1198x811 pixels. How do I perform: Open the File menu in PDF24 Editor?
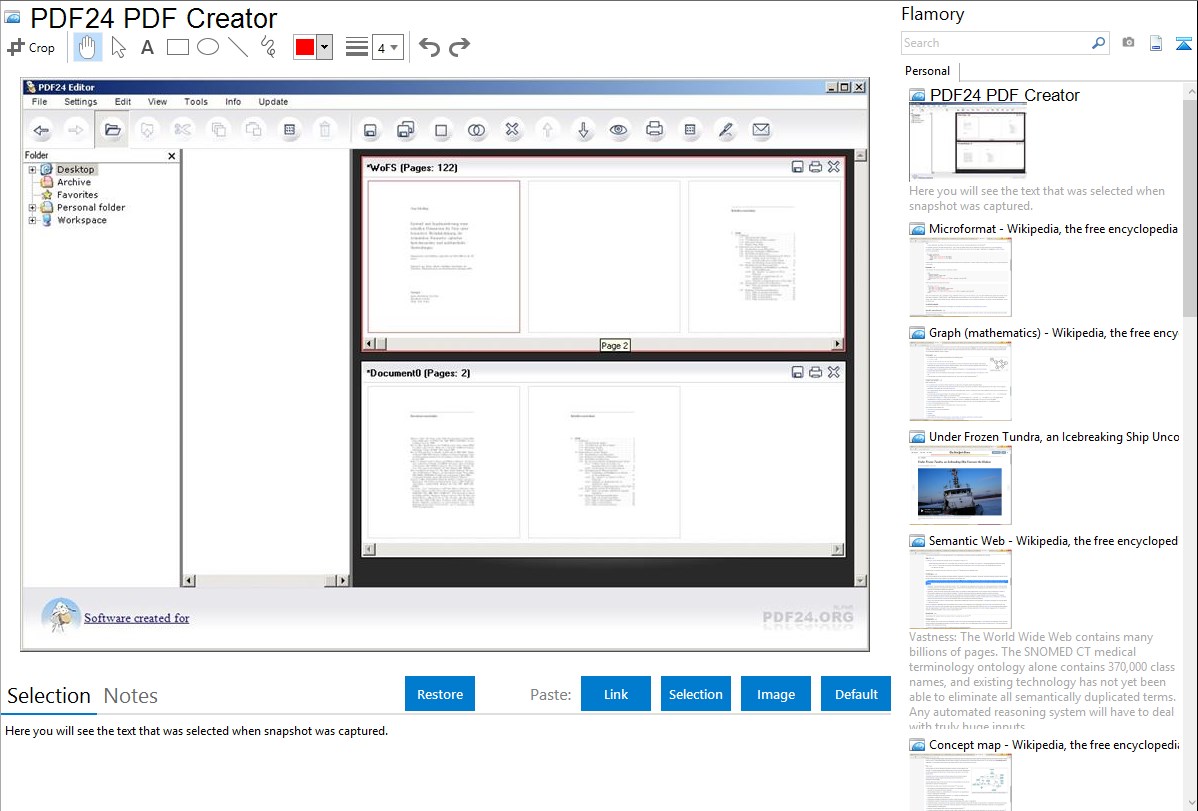pyautogui.click(x=39, y=102)
